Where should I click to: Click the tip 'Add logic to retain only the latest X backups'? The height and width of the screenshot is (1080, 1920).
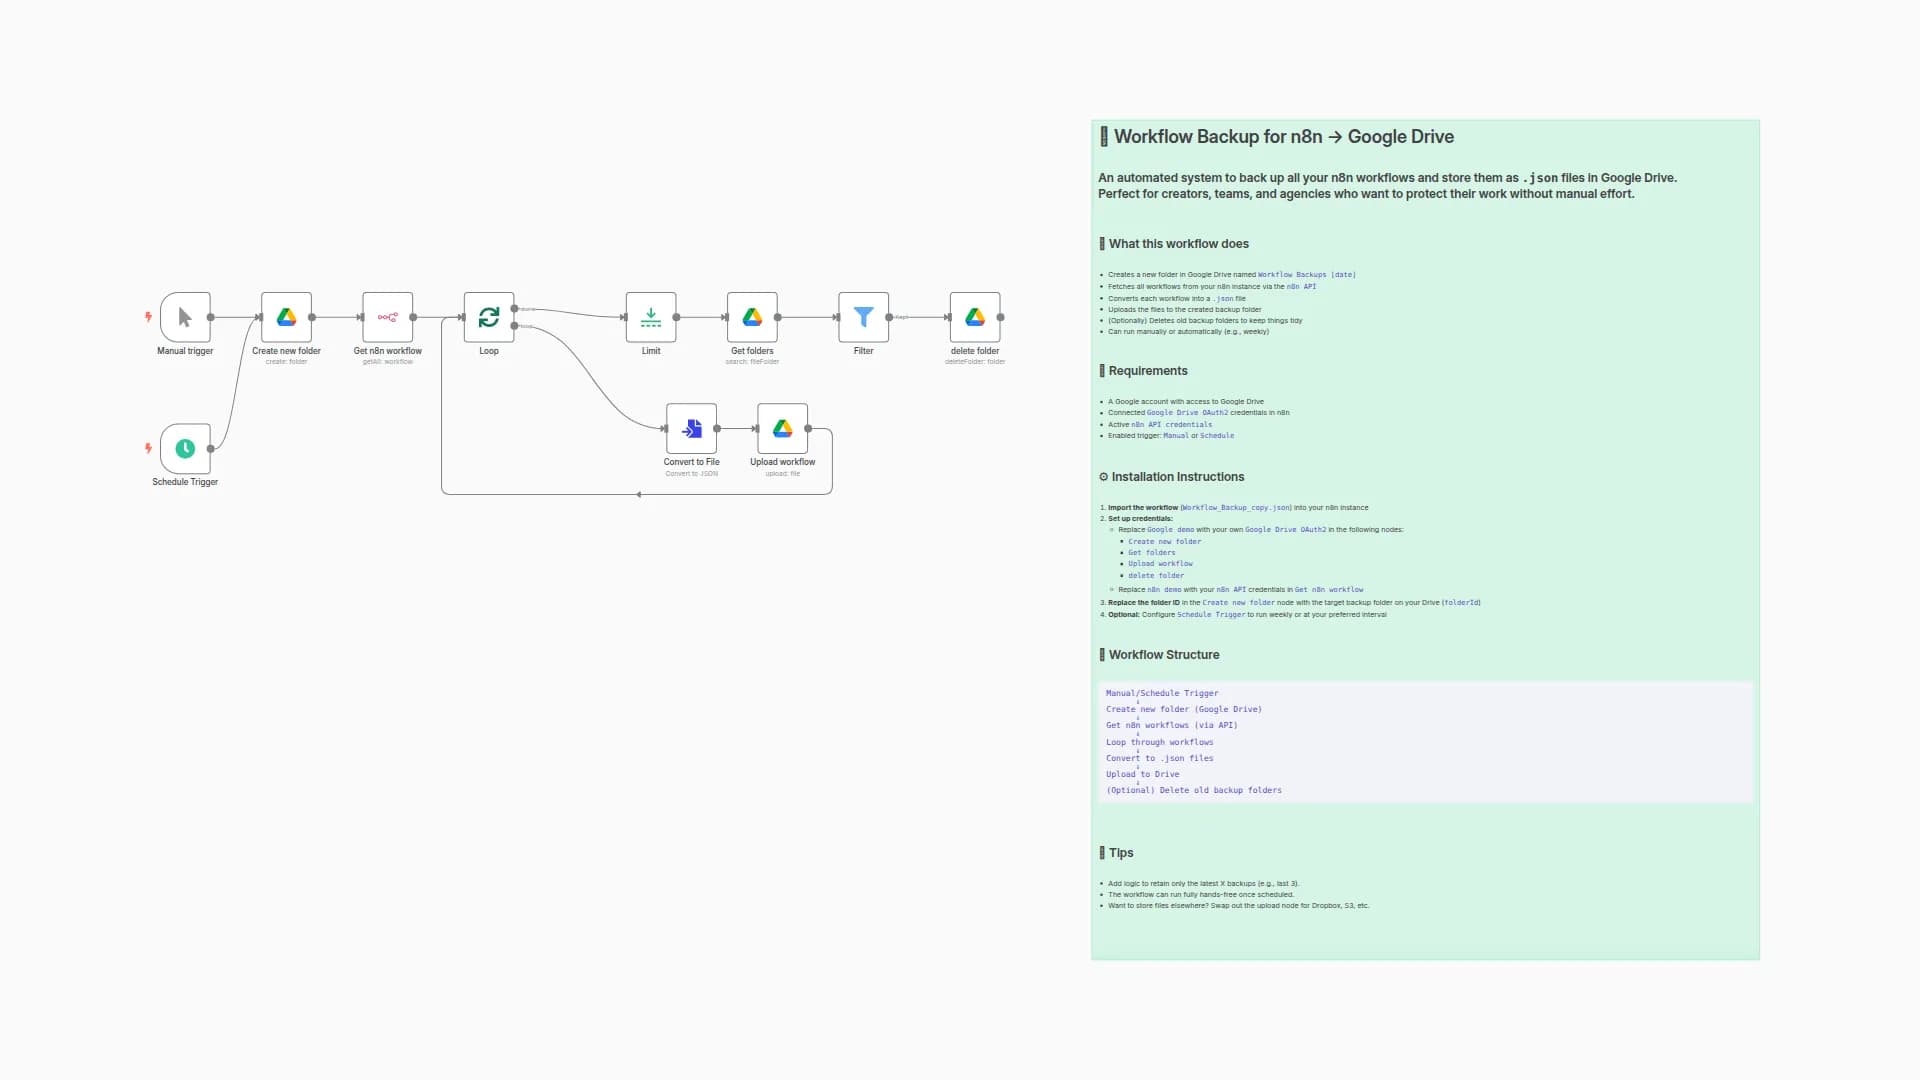click(x=1204, y=884)
